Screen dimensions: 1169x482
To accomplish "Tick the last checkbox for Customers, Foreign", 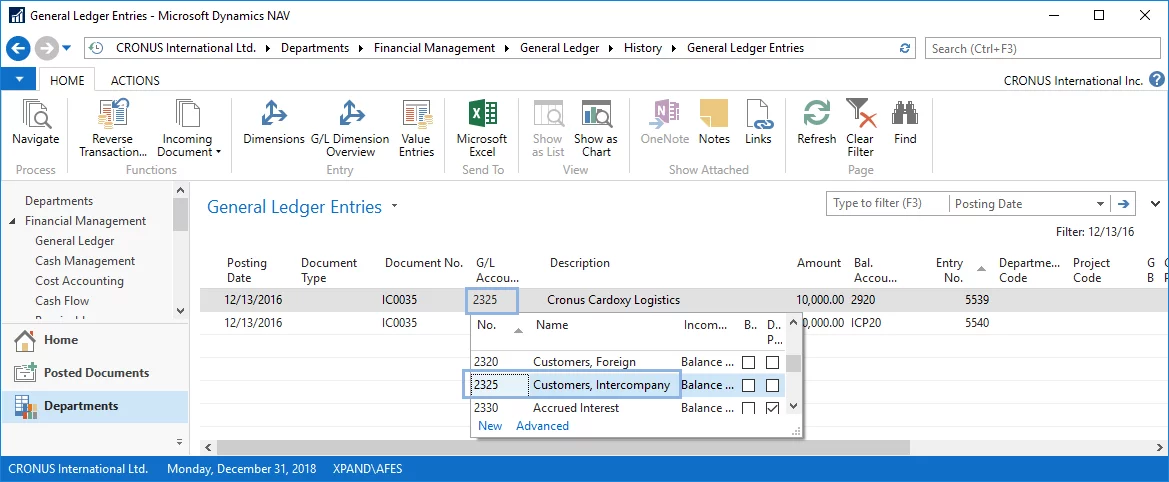I will (x=772, y=362).
